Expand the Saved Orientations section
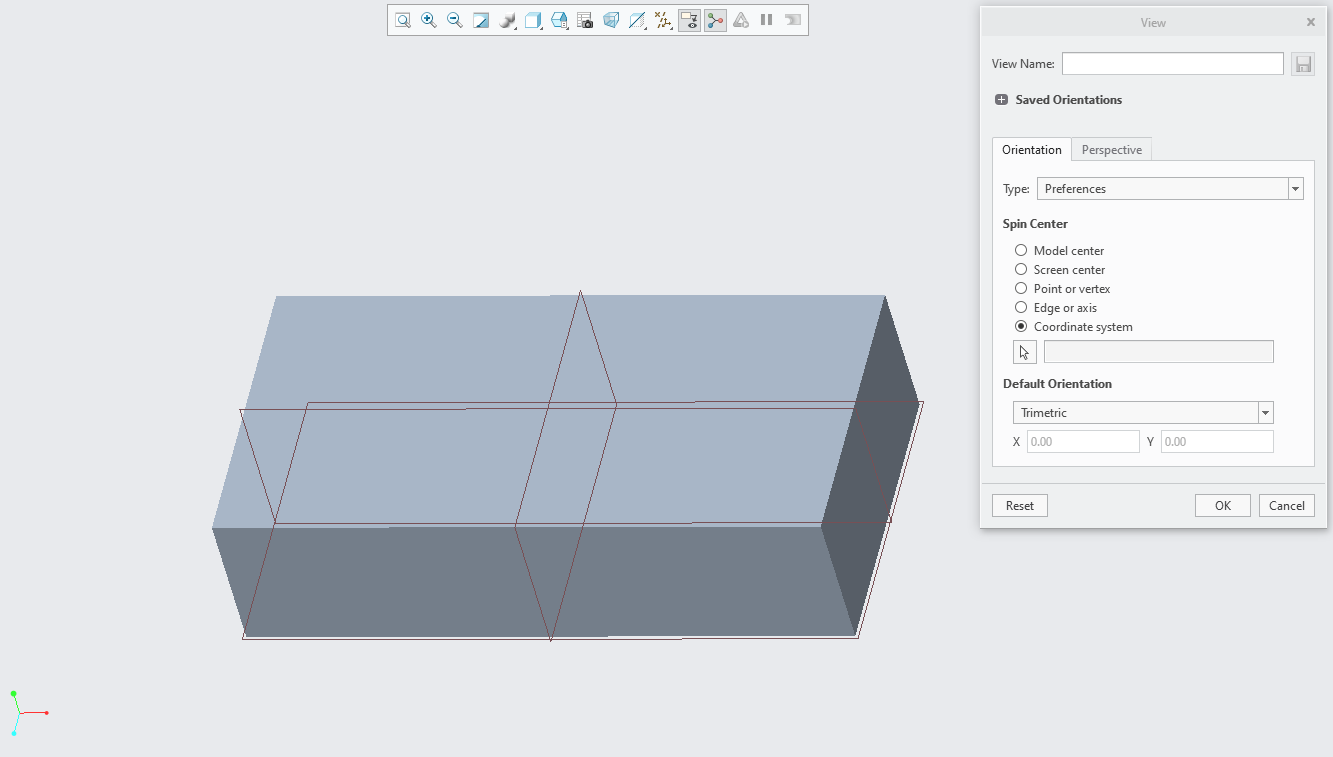 click(1001, 99)
